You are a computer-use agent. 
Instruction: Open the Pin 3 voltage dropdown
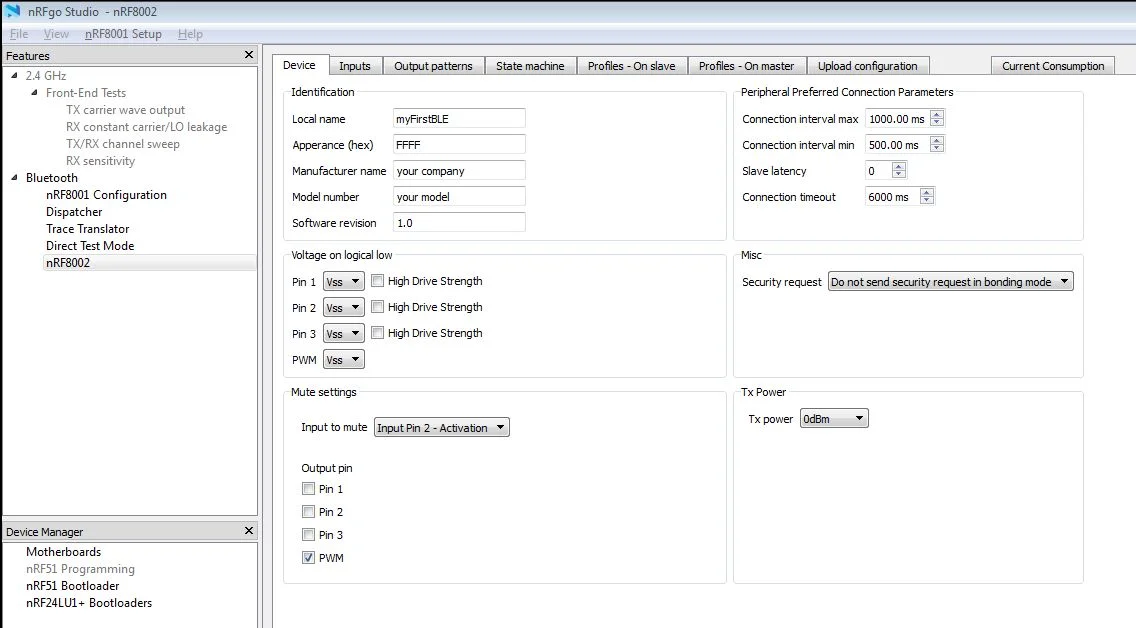(343, 334)
